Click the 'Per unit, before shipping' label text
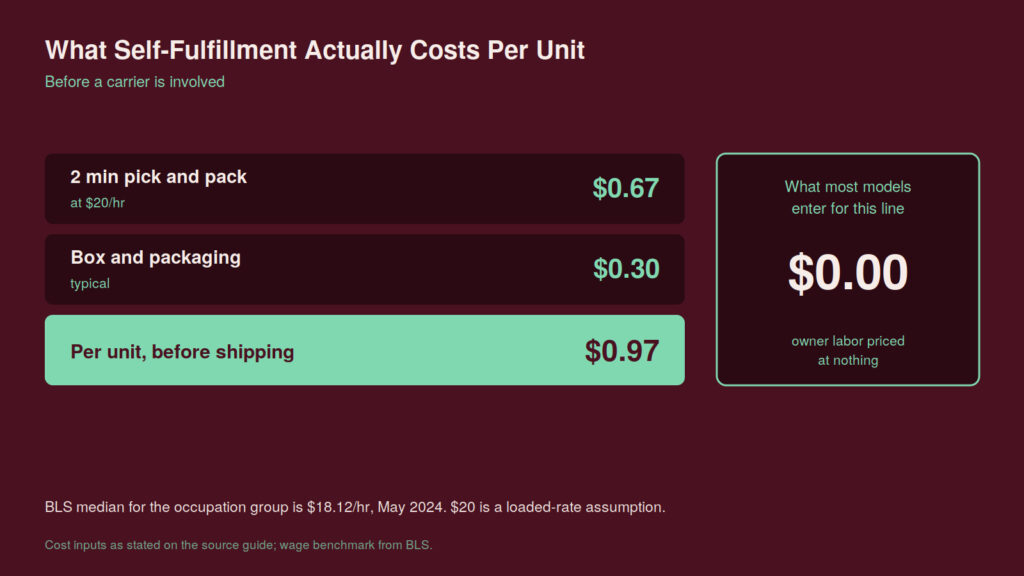 coord(182,351)
